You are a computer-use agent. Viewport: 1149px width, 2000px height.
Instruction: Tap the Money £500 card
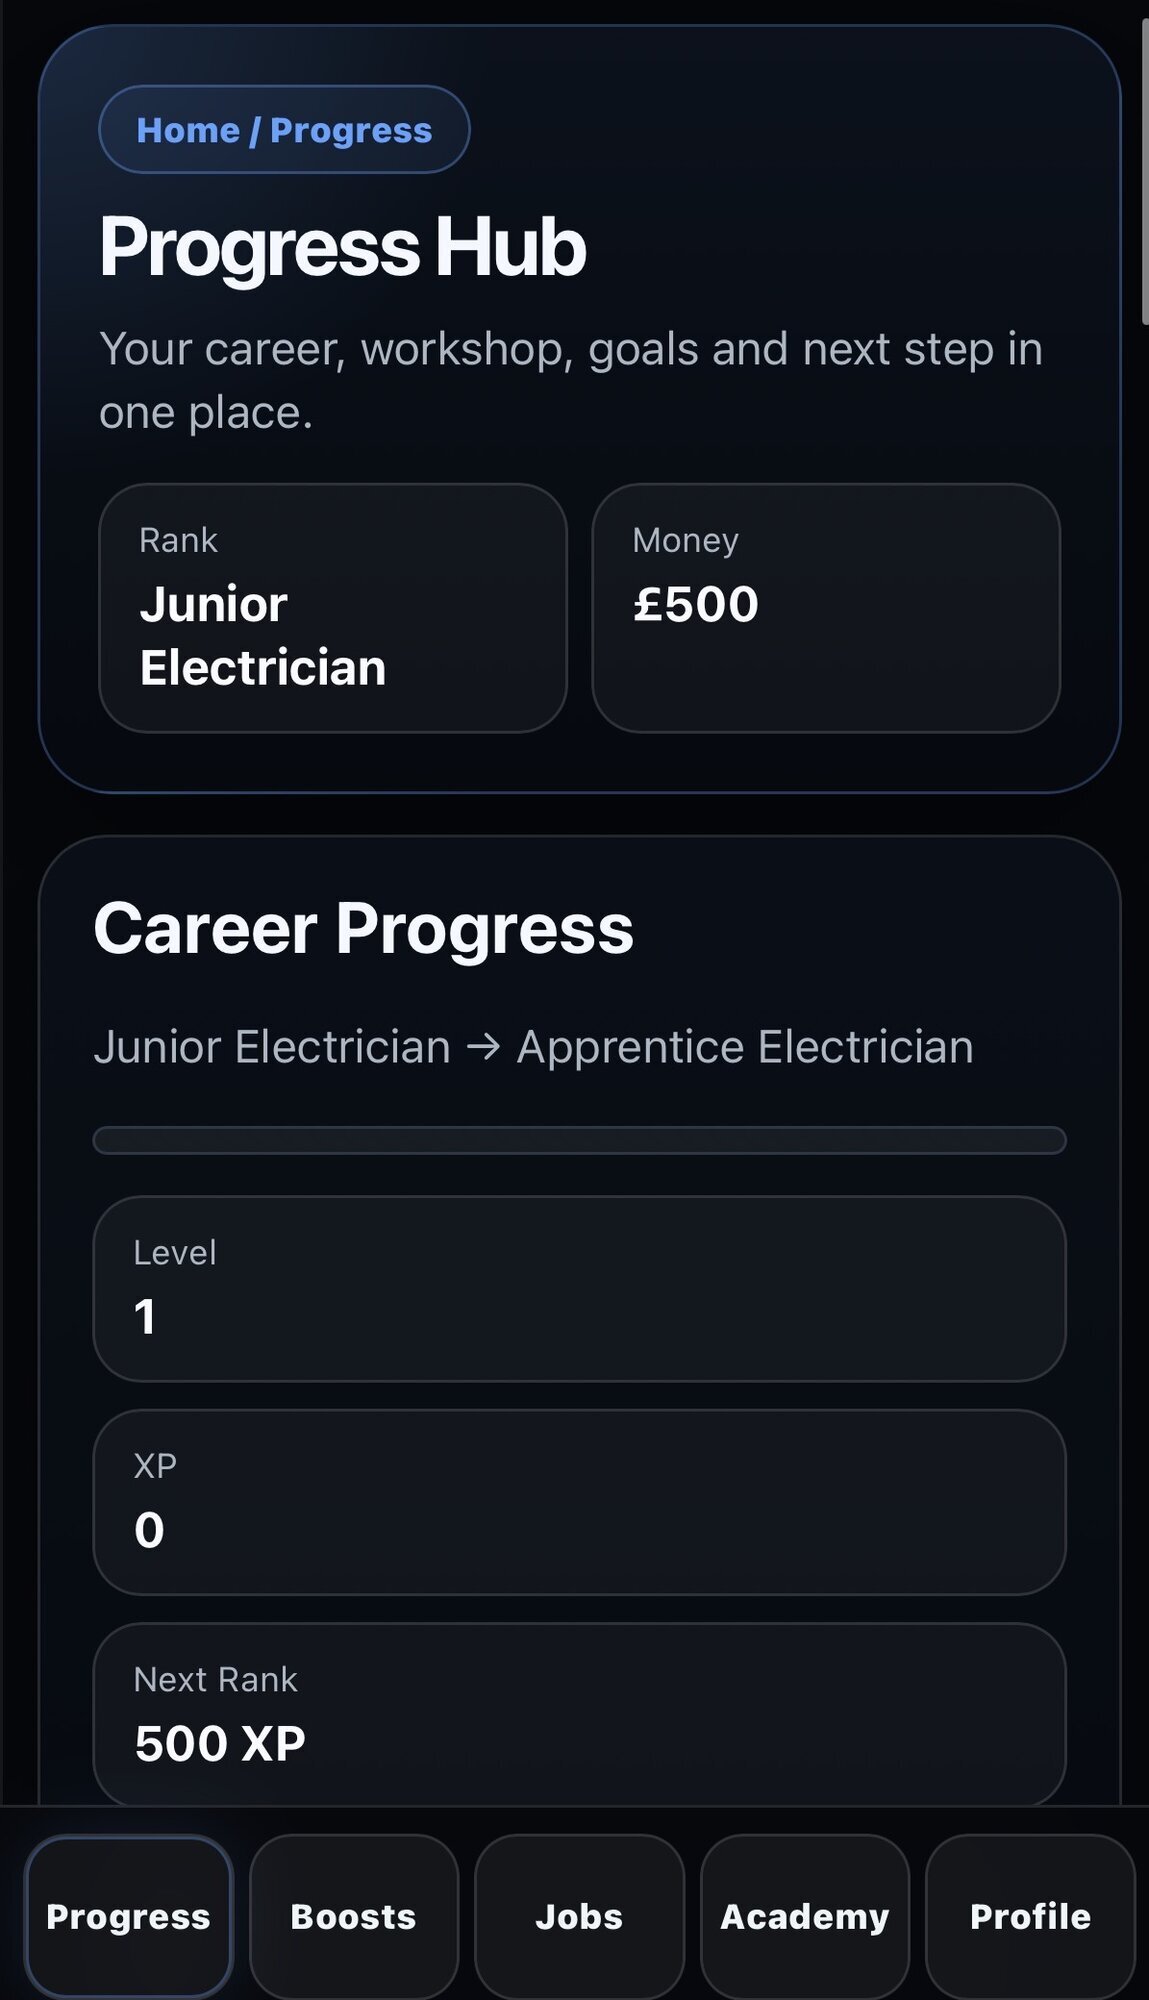pos(826,608)
